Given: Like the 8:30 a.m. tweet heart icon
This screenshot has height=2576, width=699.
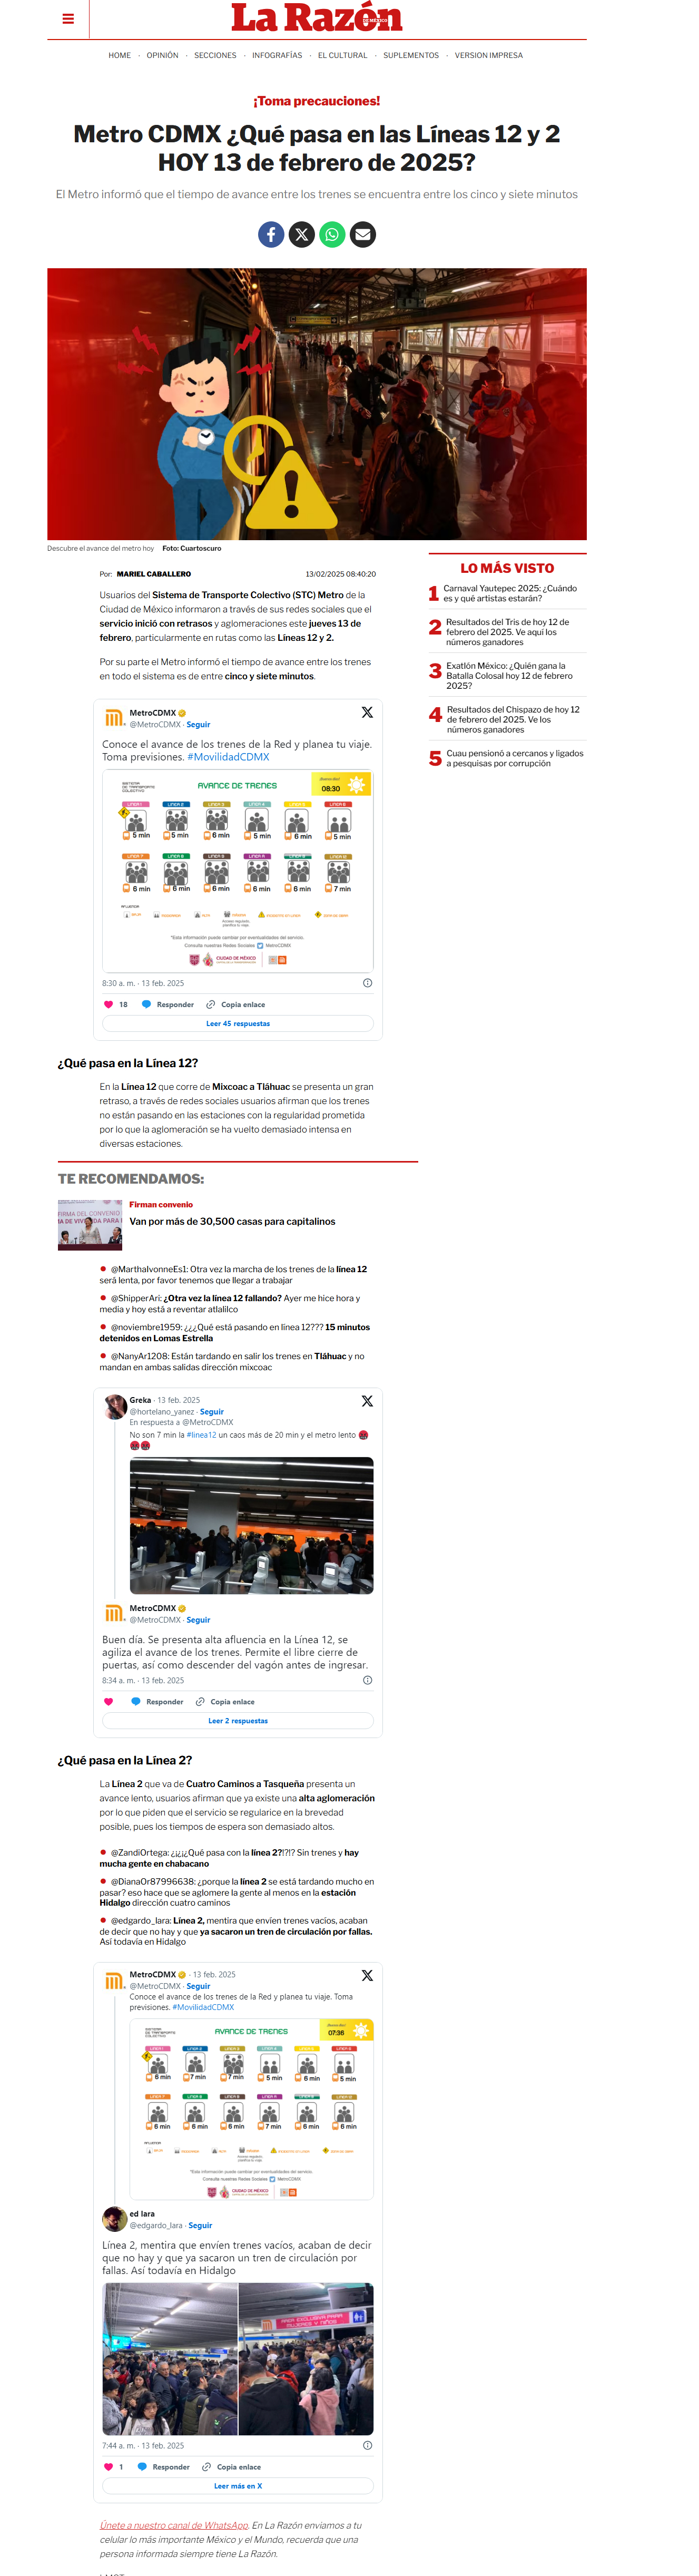Looking at the screenshot, I should tap(108, 1004).
